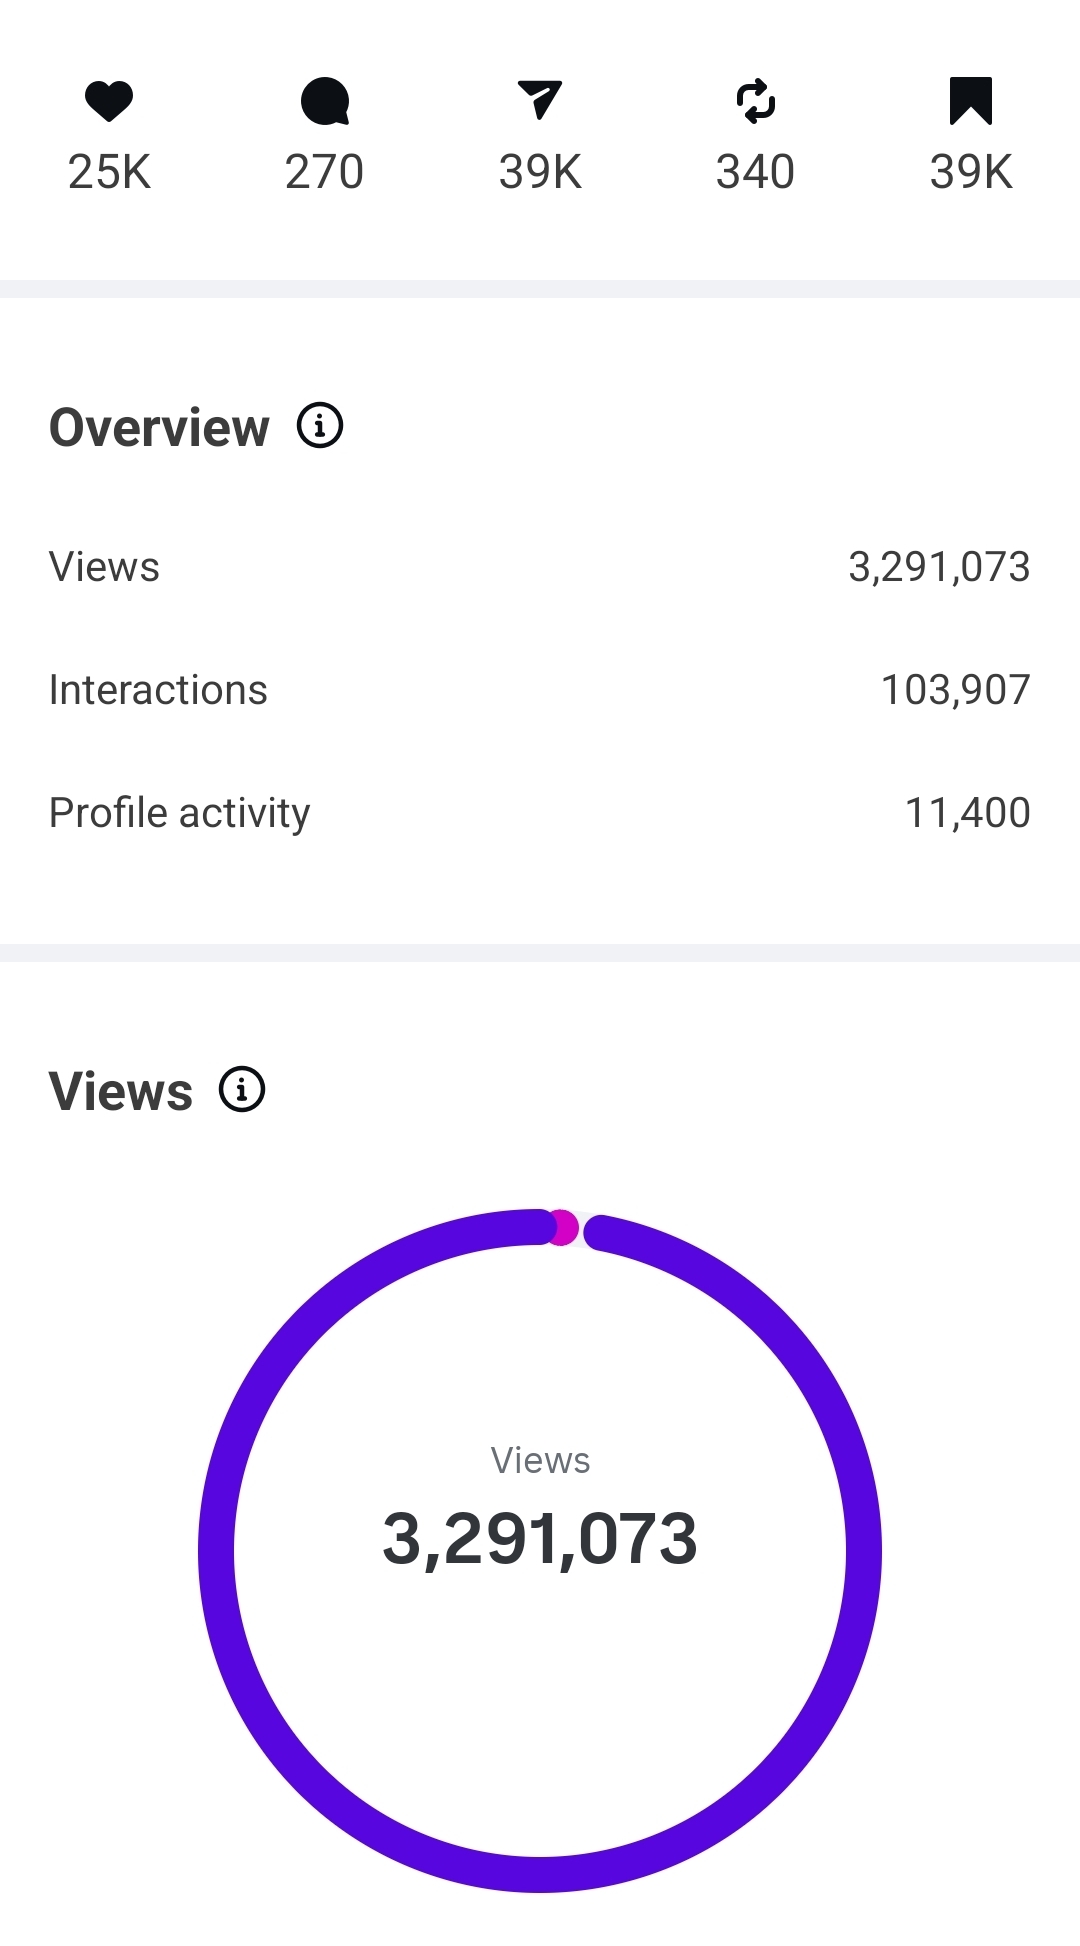Click the 340 reposts count
This screenshot has width=1080, height=1946.
click(x=755, y=172)
